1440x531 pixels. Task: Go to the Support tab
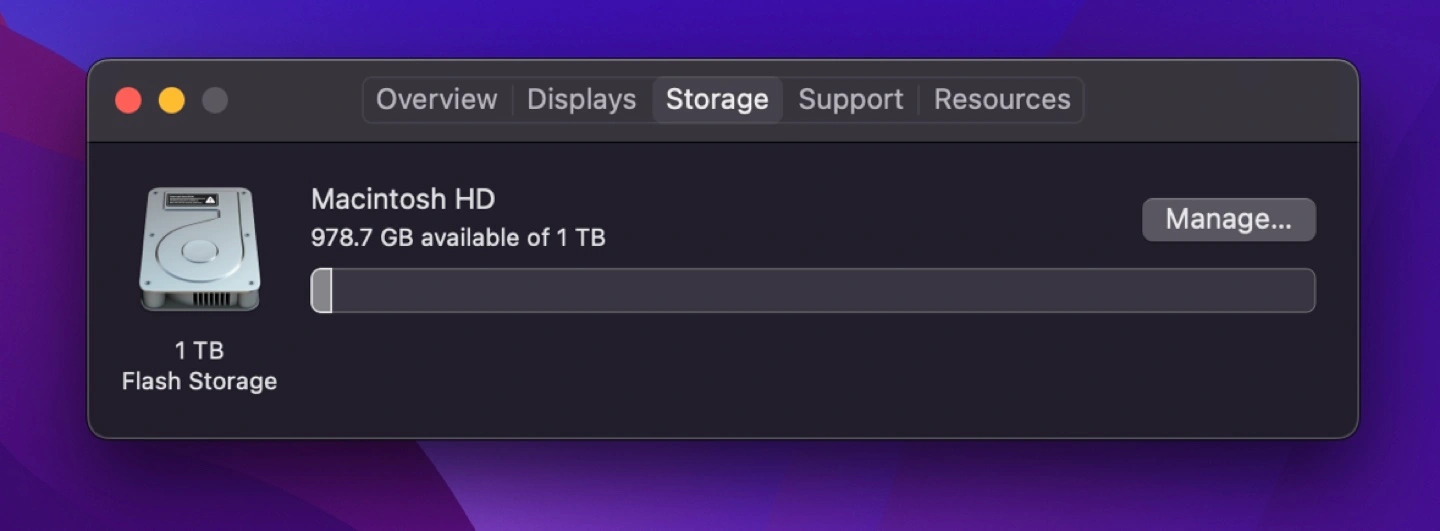(x=850, y=100)
